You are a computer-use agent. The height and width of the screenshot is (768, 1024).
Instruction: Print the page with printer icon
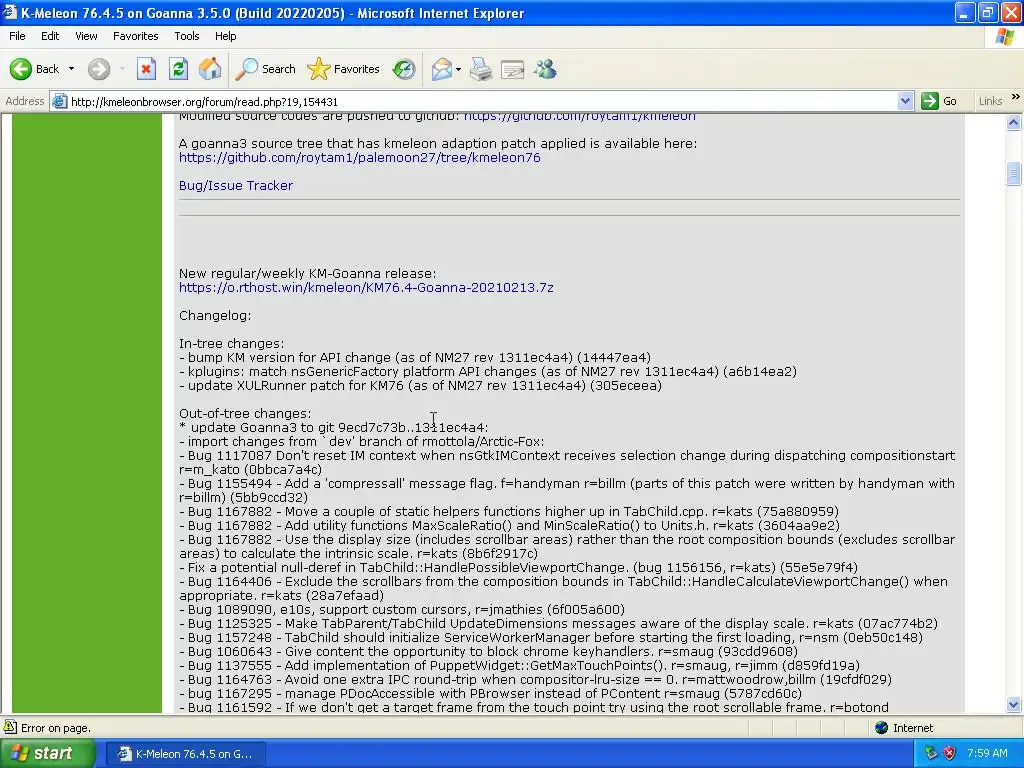pos(481,69)
